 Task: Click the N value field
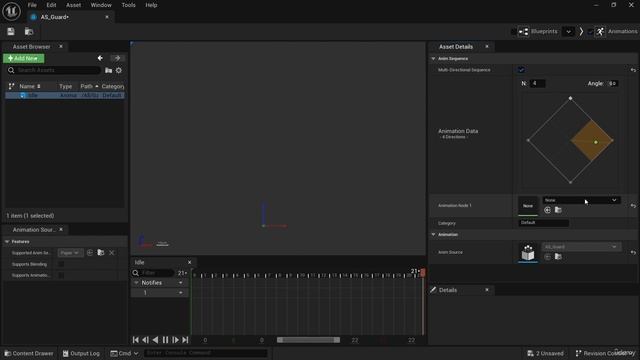click(537, 83)
